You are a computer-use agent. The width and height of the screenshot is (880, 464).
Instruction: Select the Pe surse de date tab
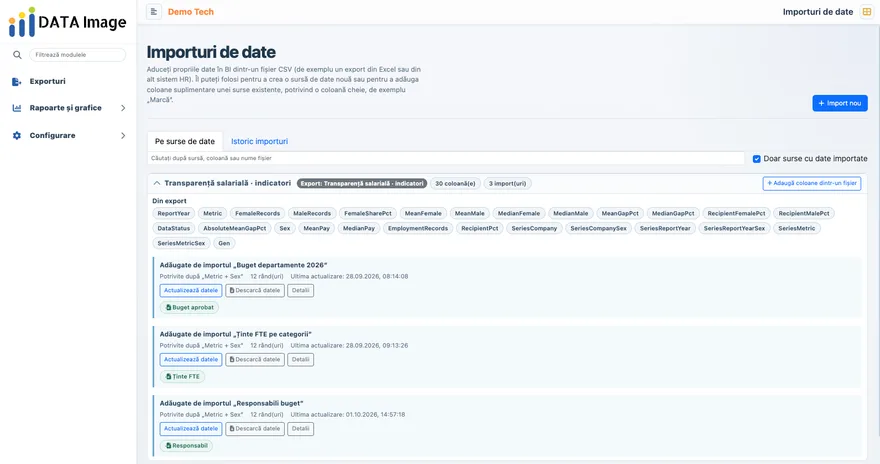pyautogui.click(x=185, y=141)
